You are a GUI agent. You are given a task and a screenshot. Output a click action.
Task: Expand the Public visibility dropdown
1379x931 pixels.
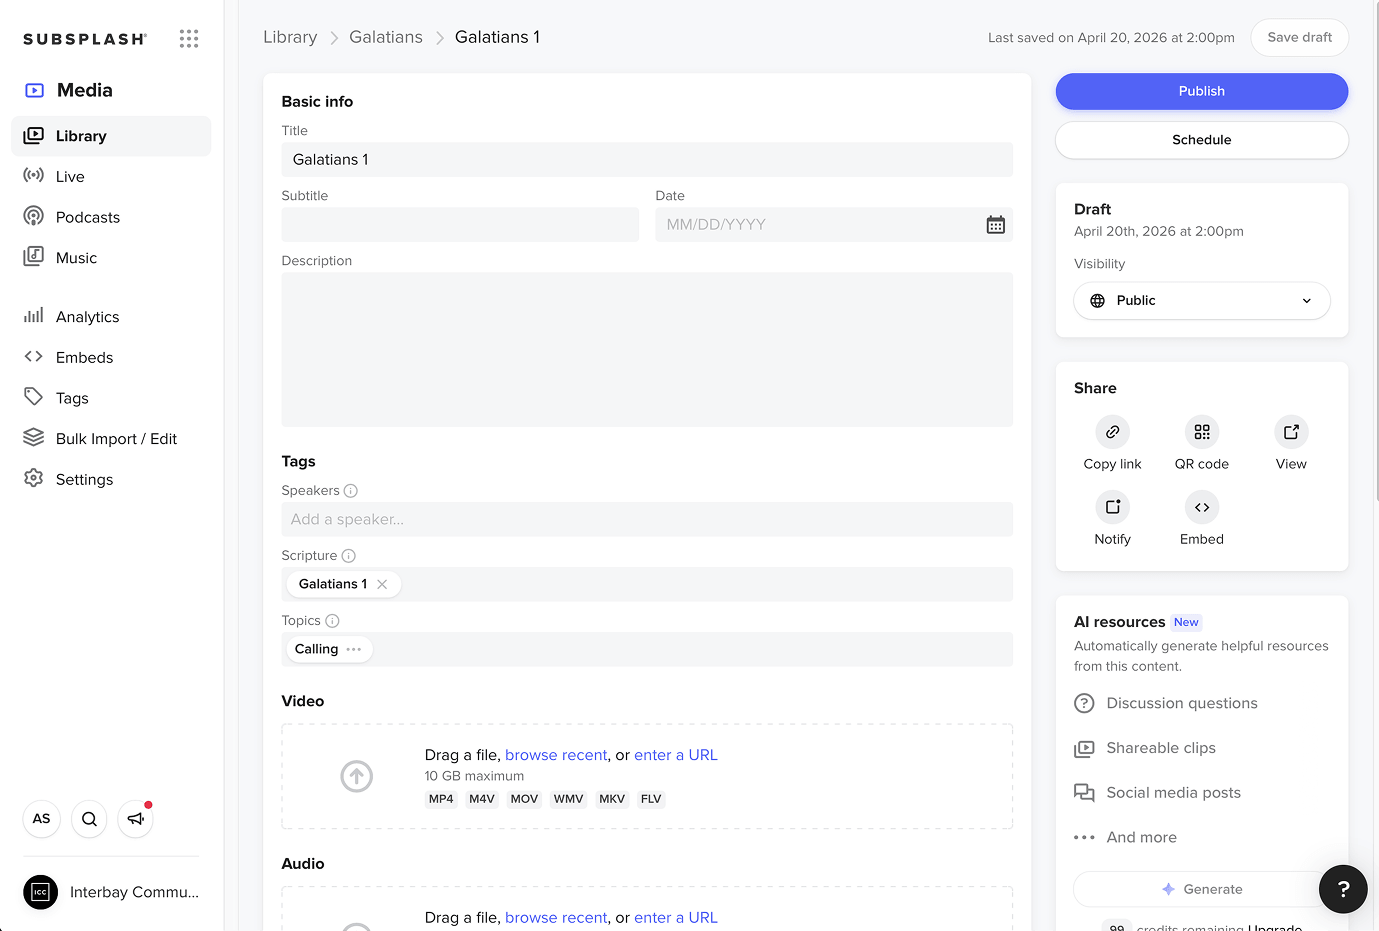click(1202, 301)
